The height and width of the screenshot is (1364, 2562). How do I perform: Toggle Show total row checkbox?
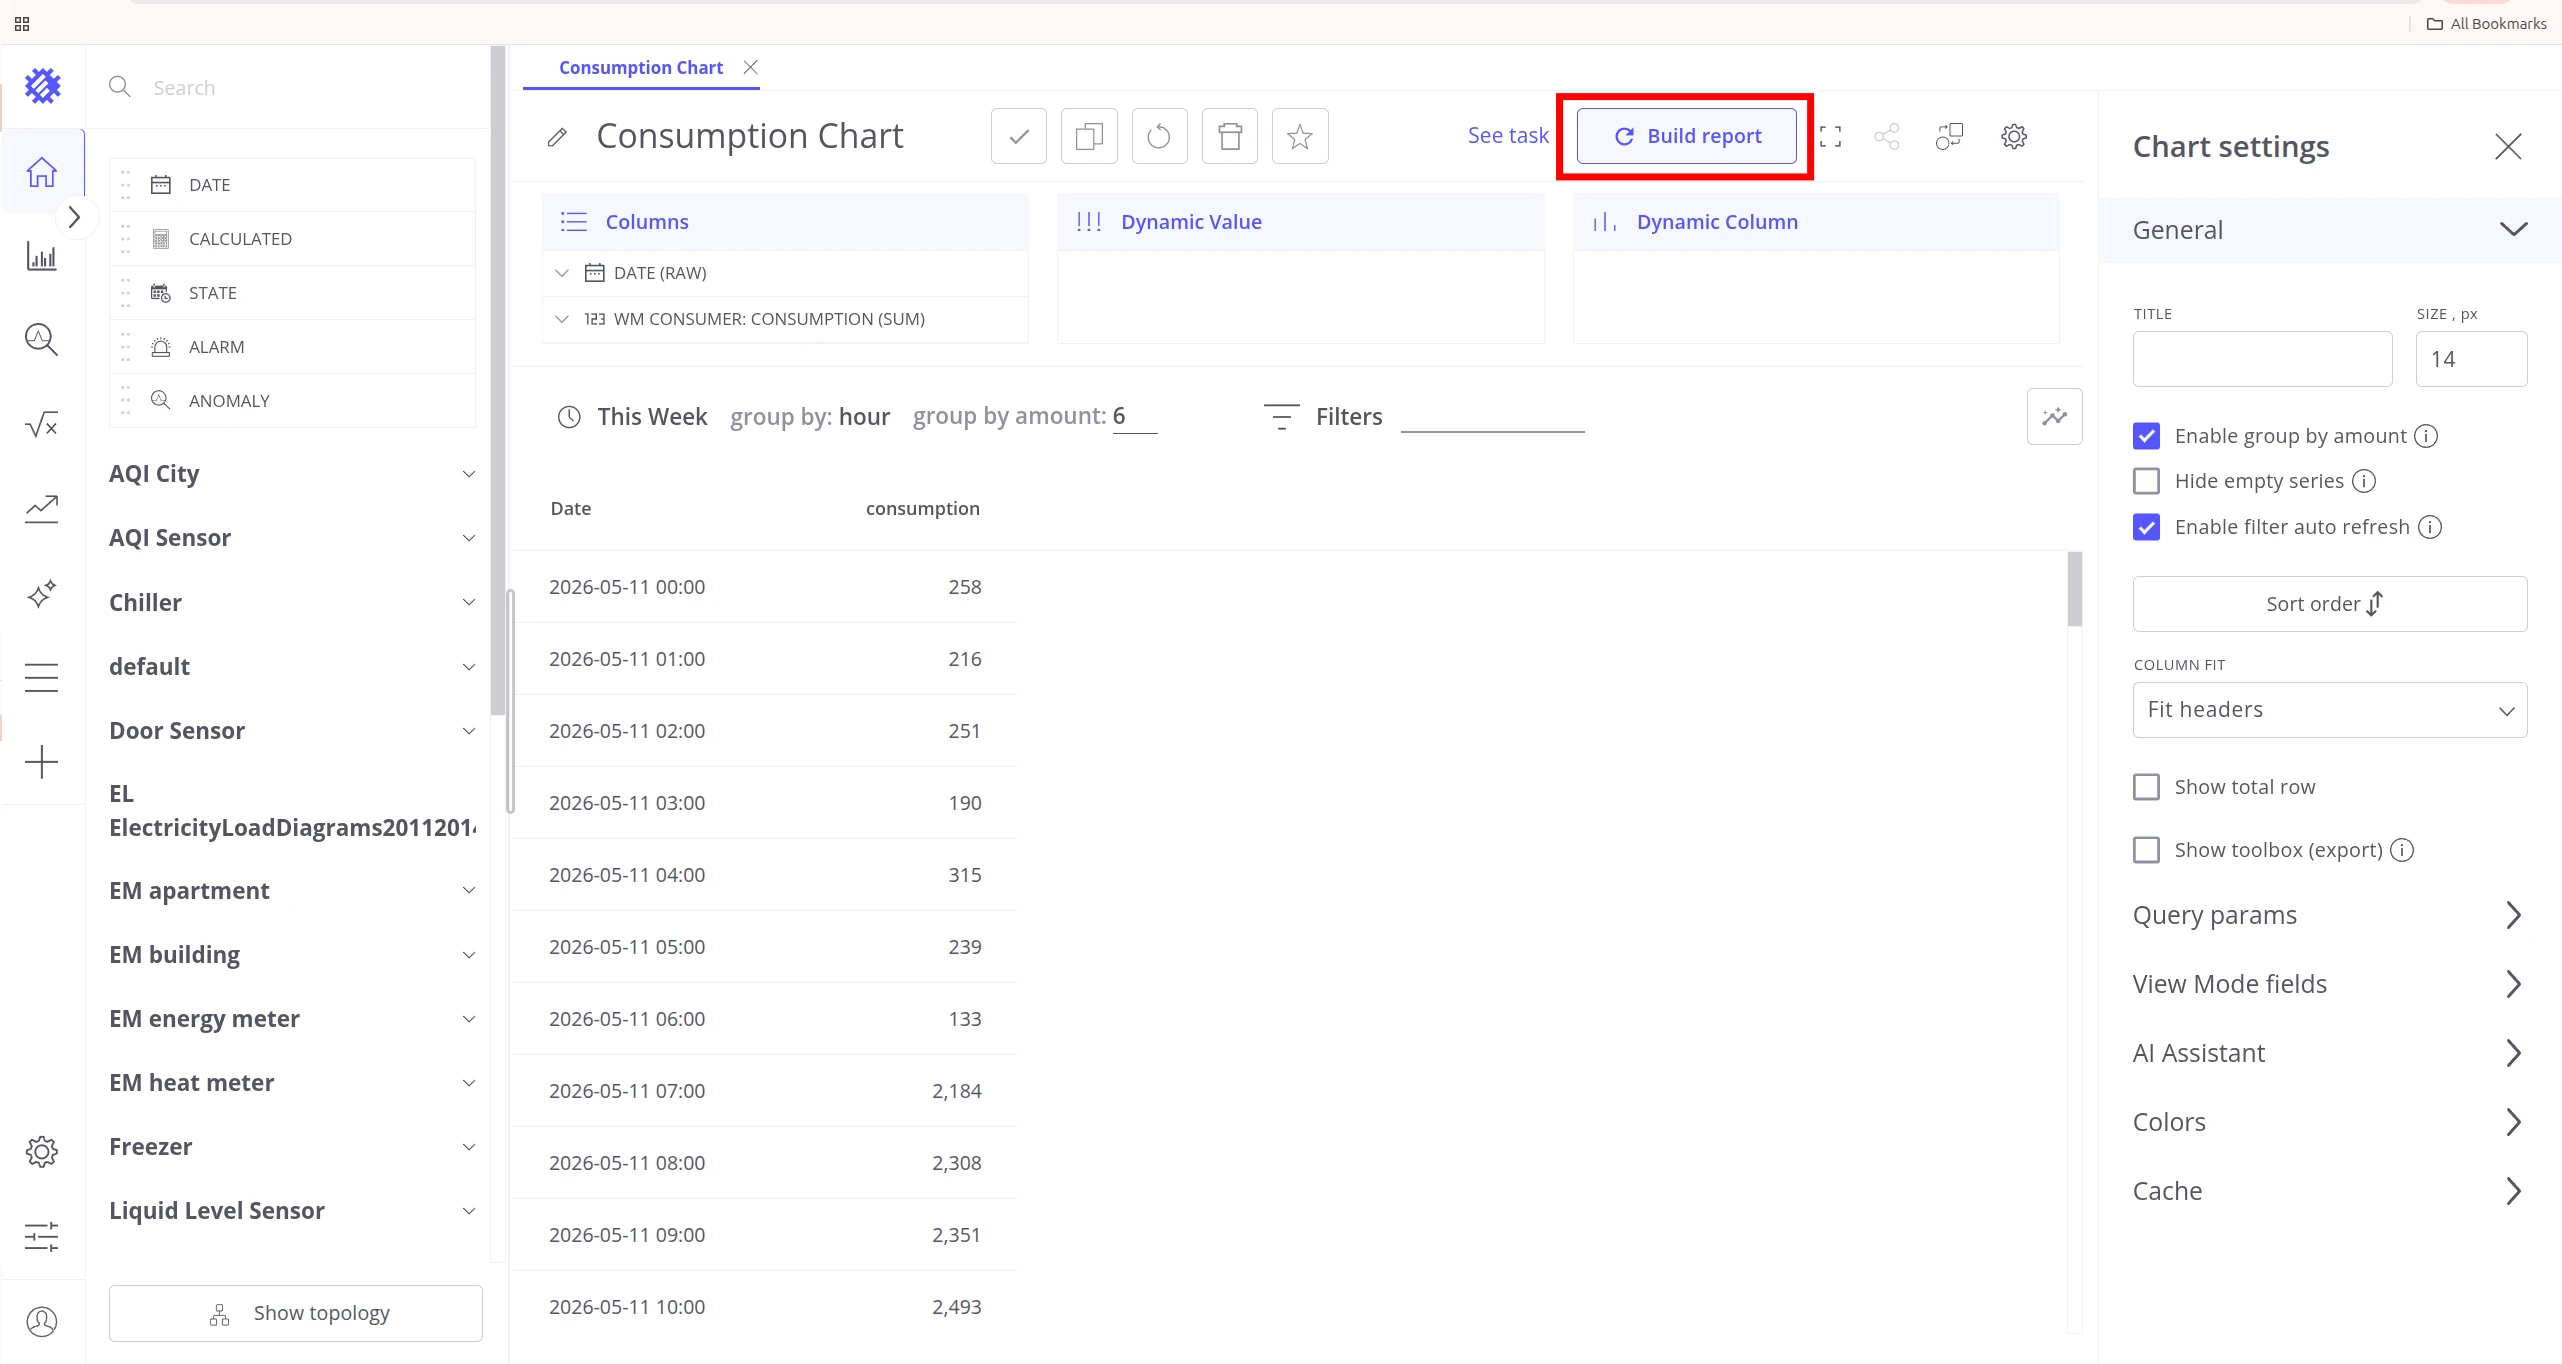pyautogui.click(x=2146, y=787)
